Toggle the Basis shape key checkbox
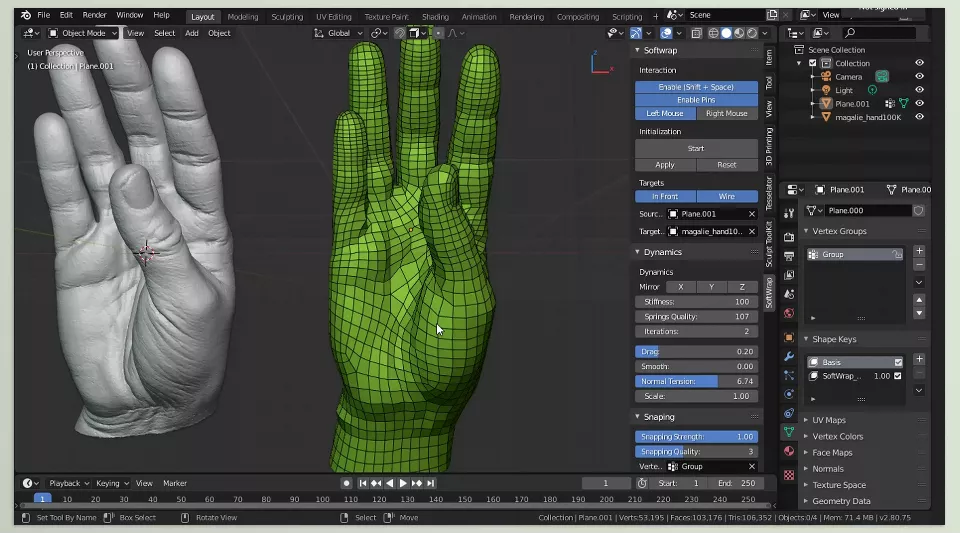This screenshot has width=960, height=533. (898, 362)
